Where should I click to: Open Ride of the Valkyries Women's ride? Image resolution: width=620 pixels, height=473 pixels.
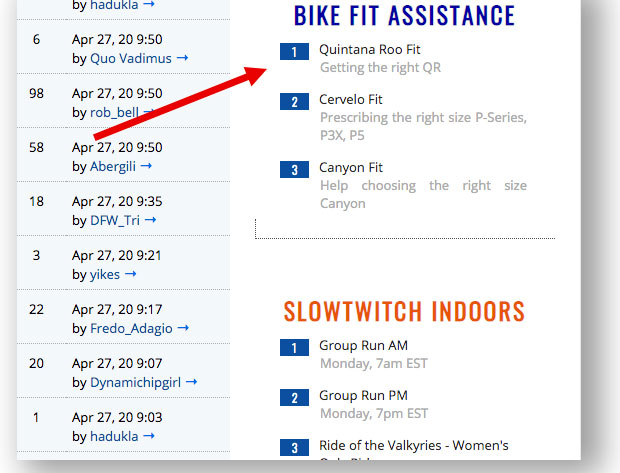[x=413, y=445]
